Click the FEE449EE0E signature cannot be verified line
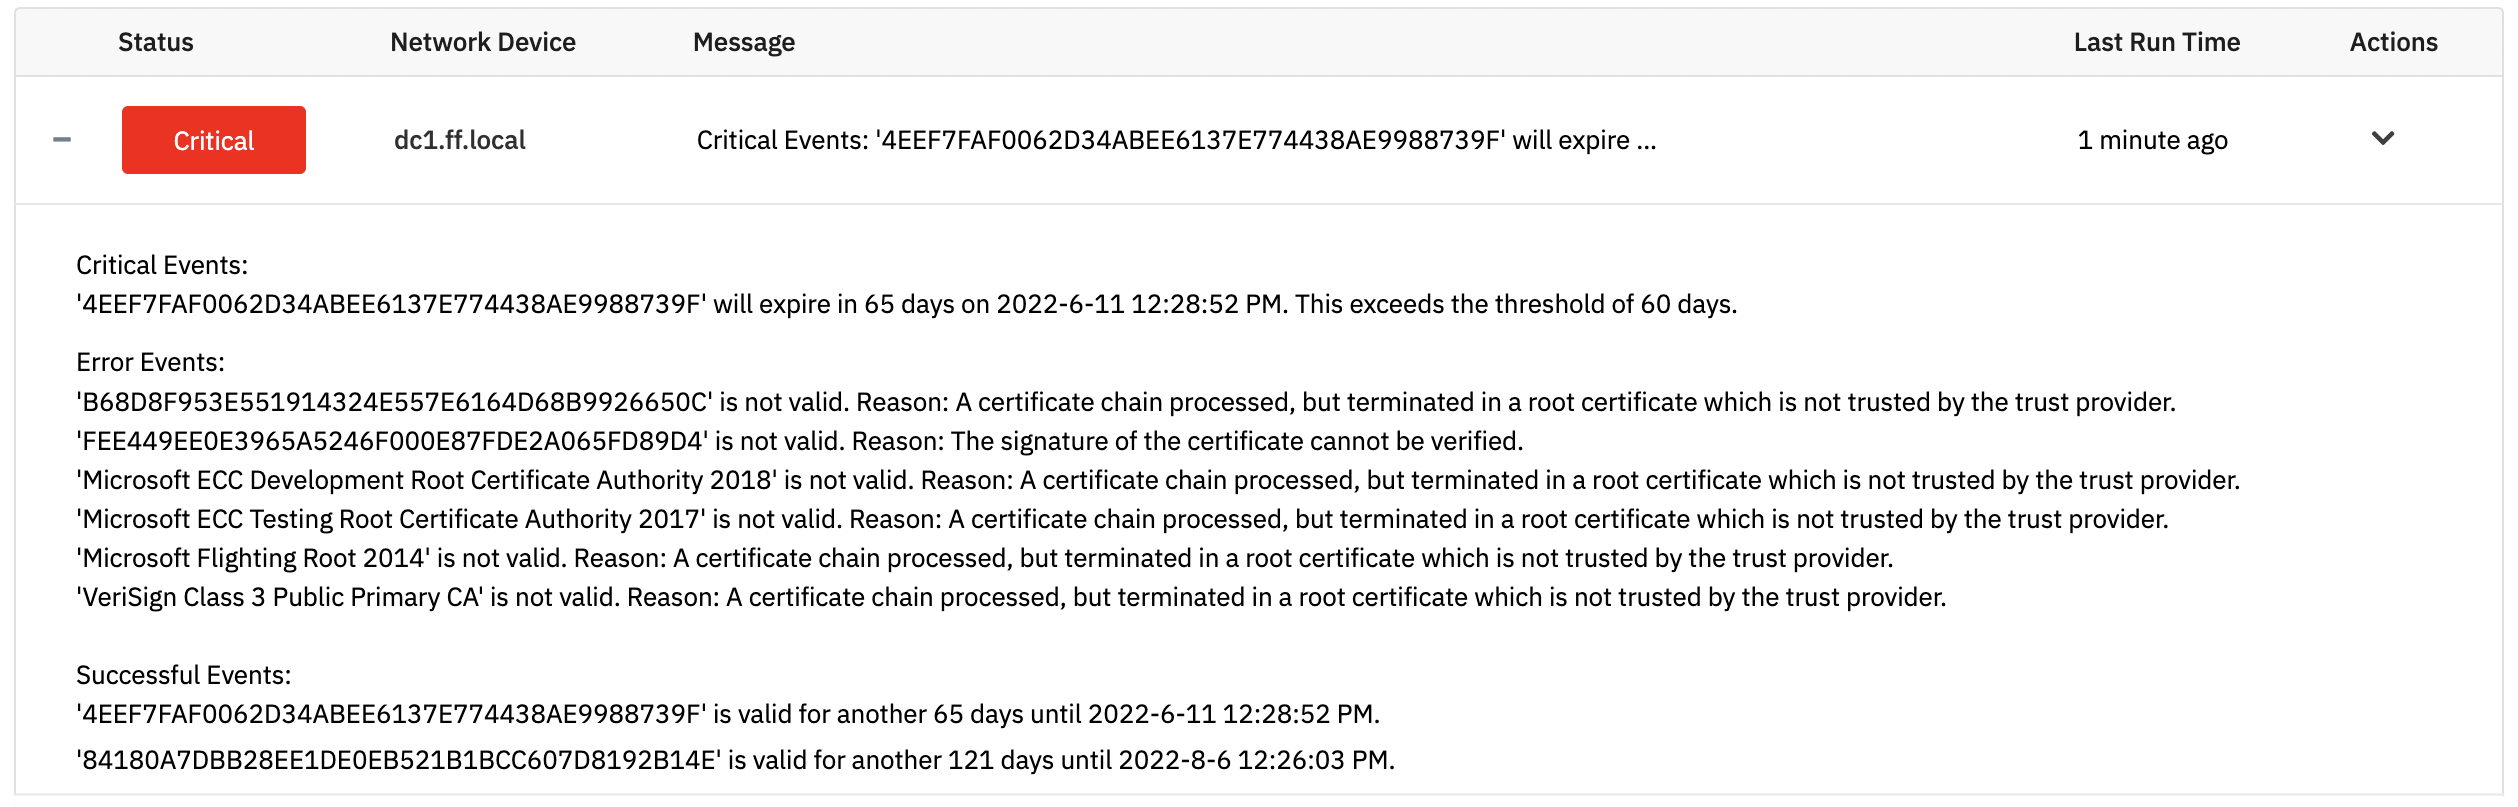The image size is (2518, 807). point(800,441)
